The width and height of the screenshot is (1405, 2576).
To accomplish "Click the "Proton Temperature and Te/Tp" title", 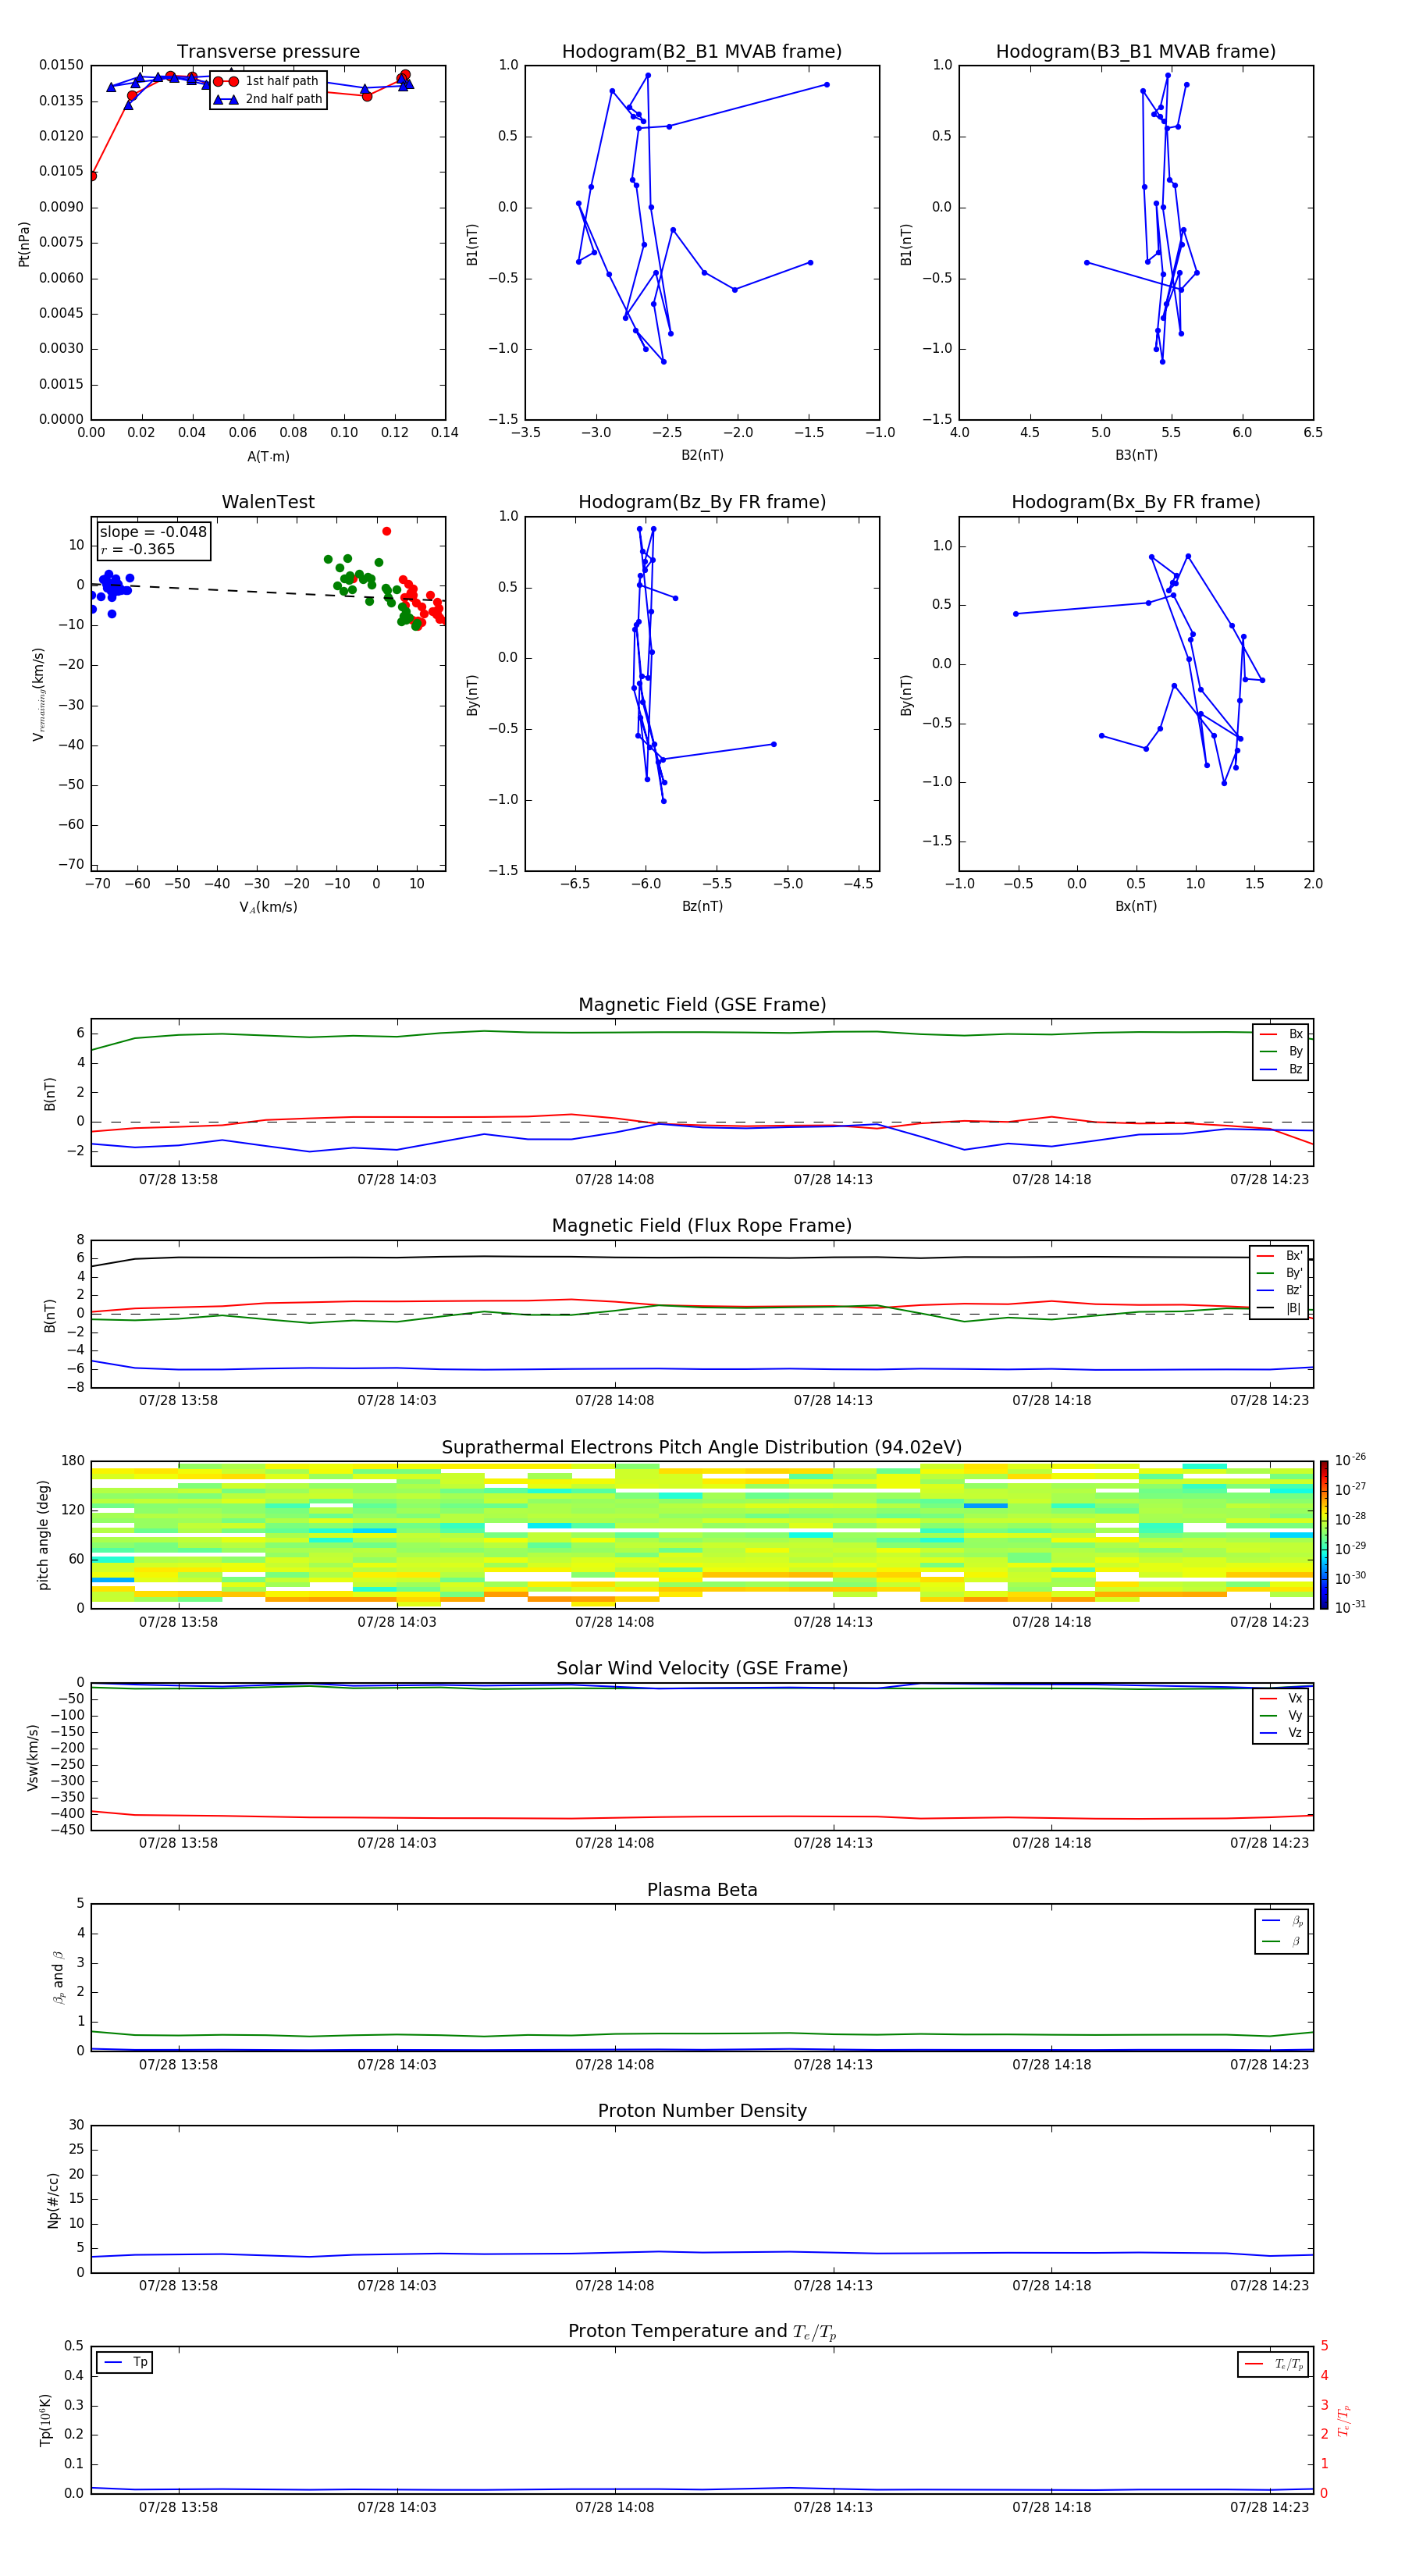I will (x=702, y=2332).
